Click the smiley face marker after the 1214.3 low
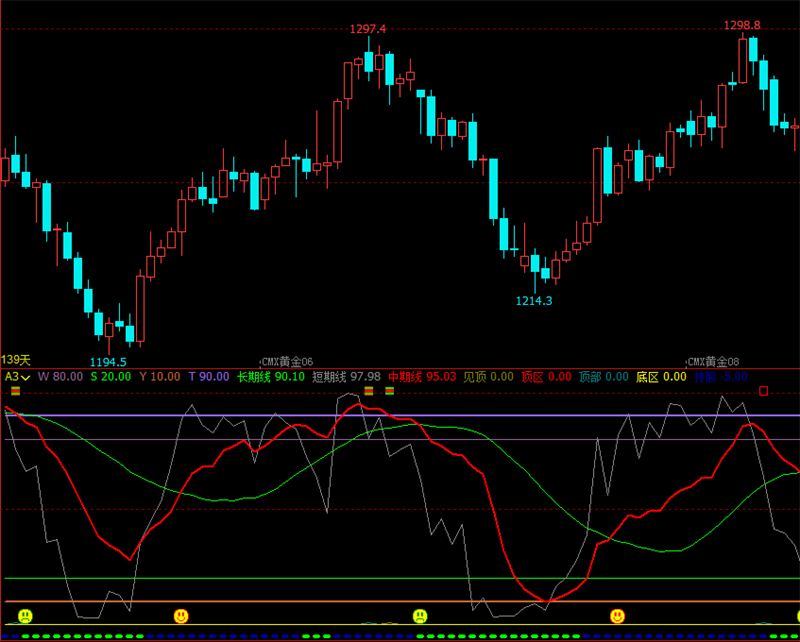Screen dimensions: 800x642 pyautogui.click(x=617, y=616)
